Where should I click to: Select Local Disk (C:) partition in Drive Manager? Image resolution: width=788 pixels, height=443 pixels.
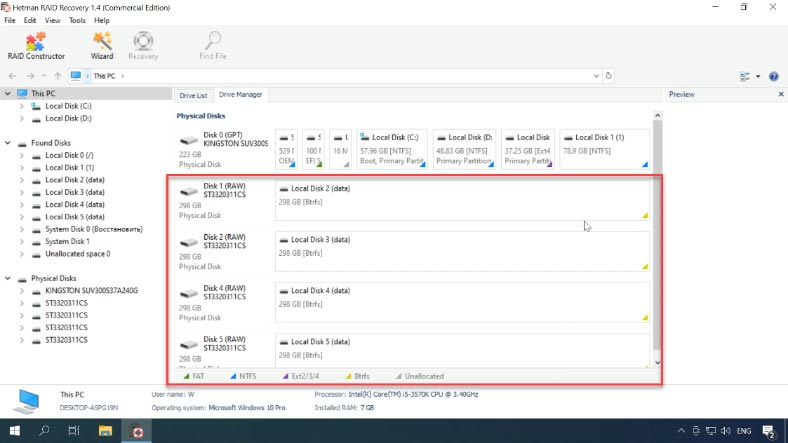click(392, 149)
